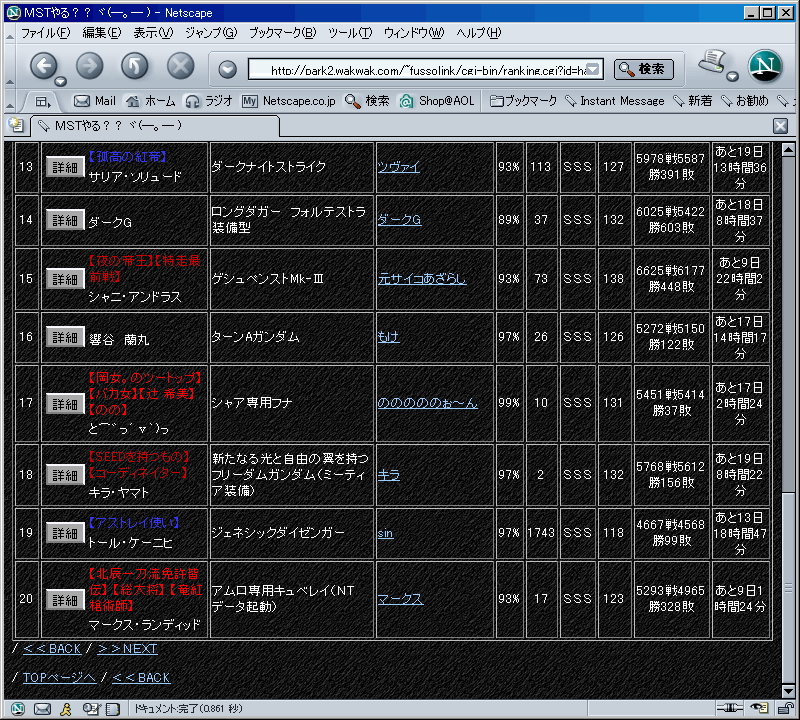800x720 pixels.
Task: Open My Netscape.co.jp shortcut
Action: 289,101
